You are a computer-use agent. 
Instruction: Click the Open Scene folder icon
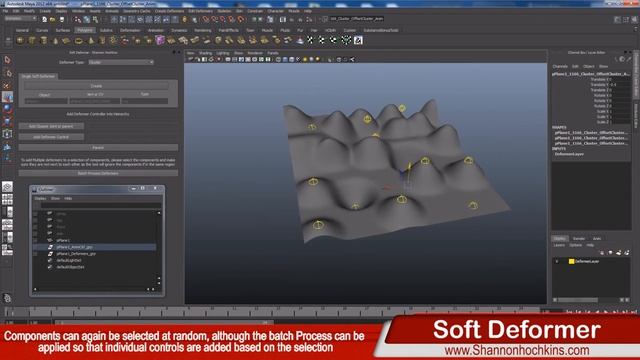[52, 19]
